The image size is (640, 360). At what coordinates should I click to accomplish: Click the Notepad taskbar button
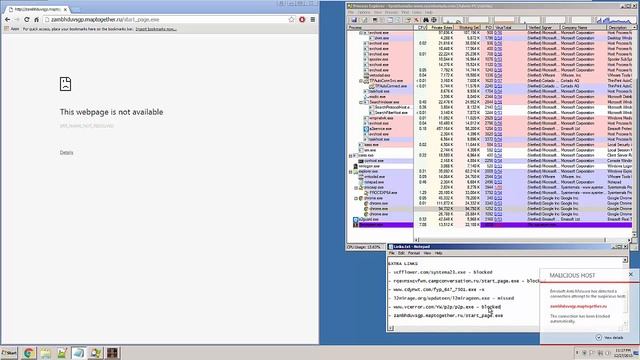pyautogui.click(x=79, y=353)
